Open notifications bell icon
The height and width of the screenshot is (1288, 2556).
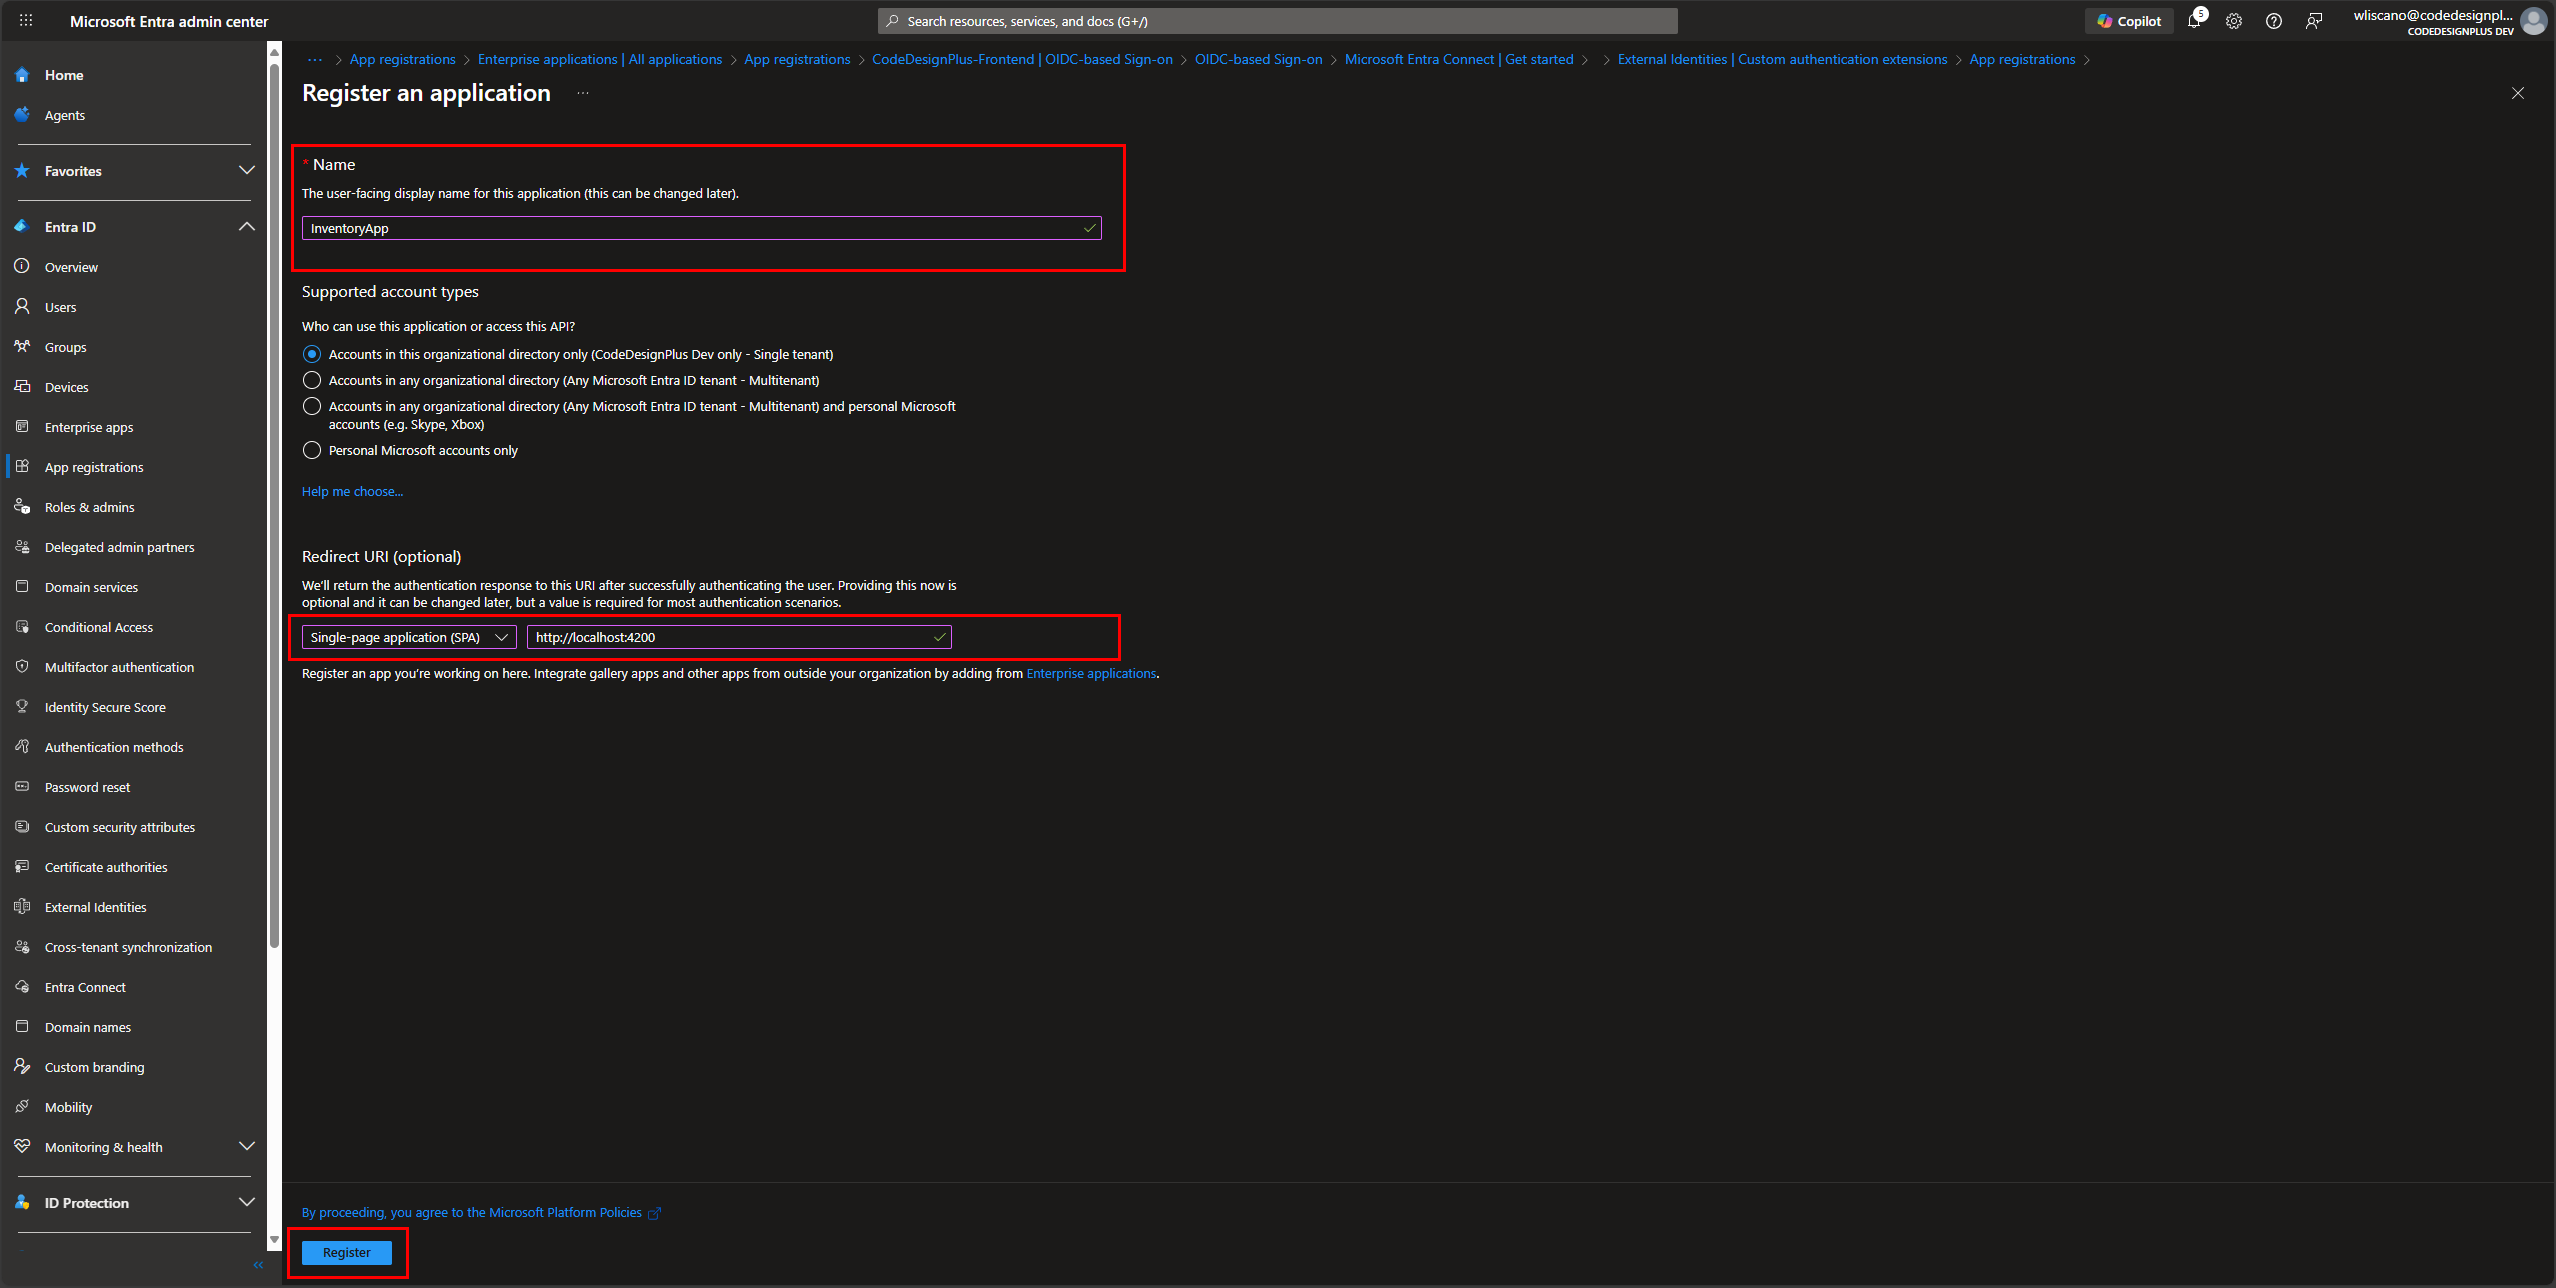[x=2194, y=20]
